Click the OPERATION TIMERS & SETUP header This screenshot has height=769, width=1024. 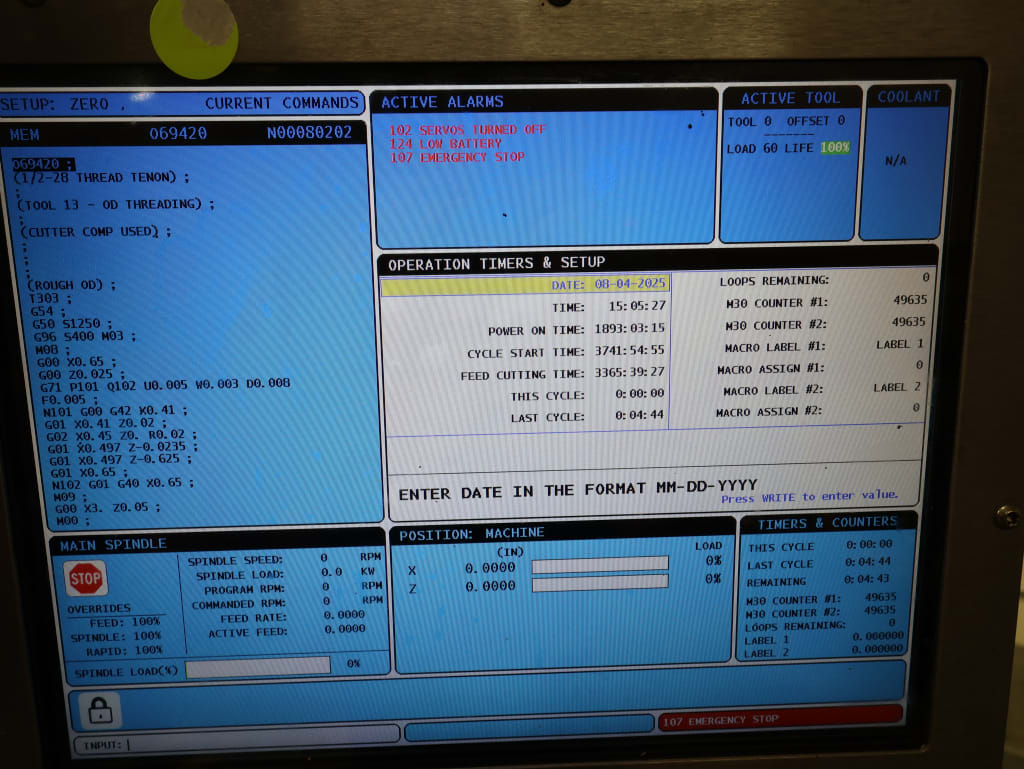point(656,262)
